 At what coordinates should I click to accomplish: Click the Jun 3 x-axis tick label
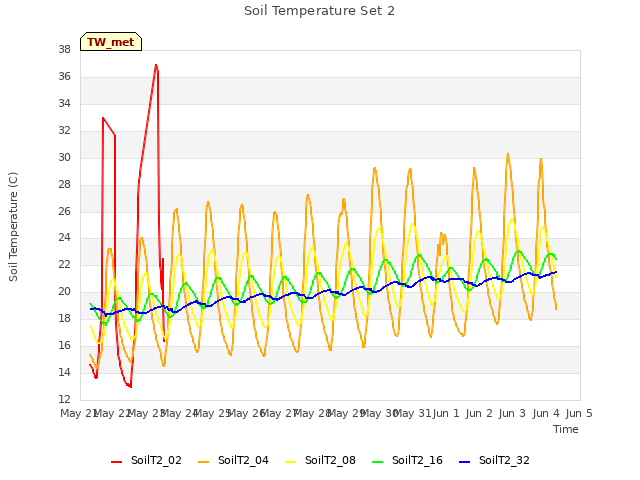click(x=512, y=413)
